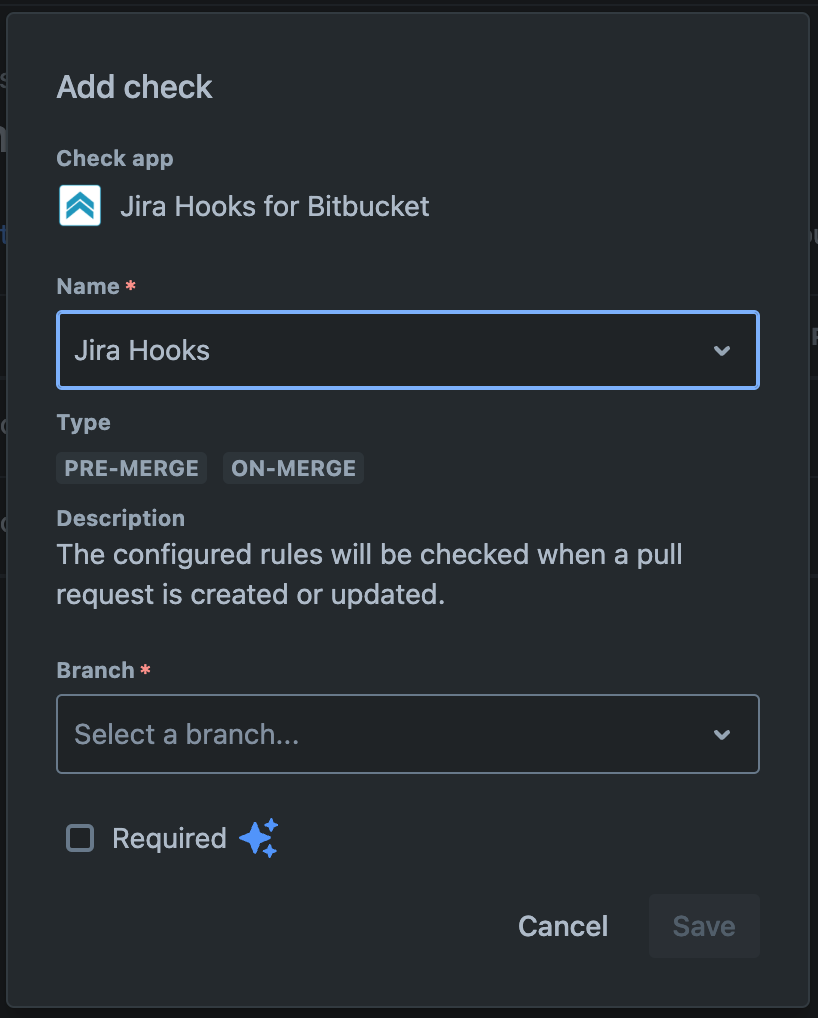
Task: Click the AI sparkles next to the checkbox
Action: 258,838
